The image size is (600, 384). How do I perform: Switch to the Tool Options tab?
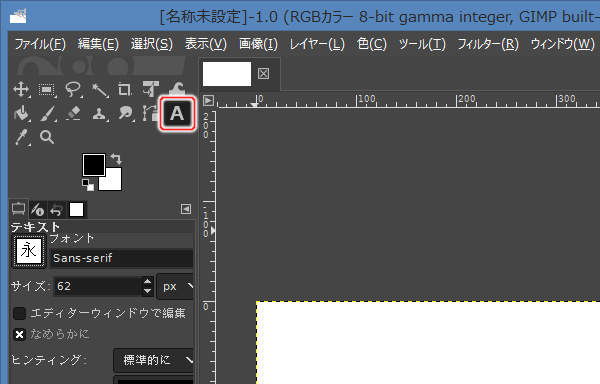[x=18, y=209]
